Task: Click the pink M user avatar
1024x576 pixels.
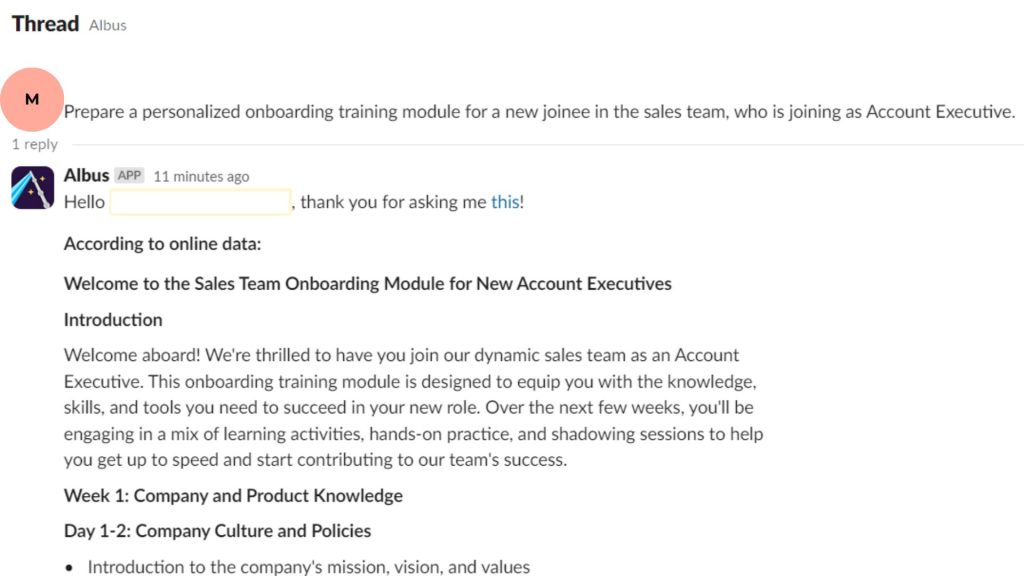Action: coord(32,99)
